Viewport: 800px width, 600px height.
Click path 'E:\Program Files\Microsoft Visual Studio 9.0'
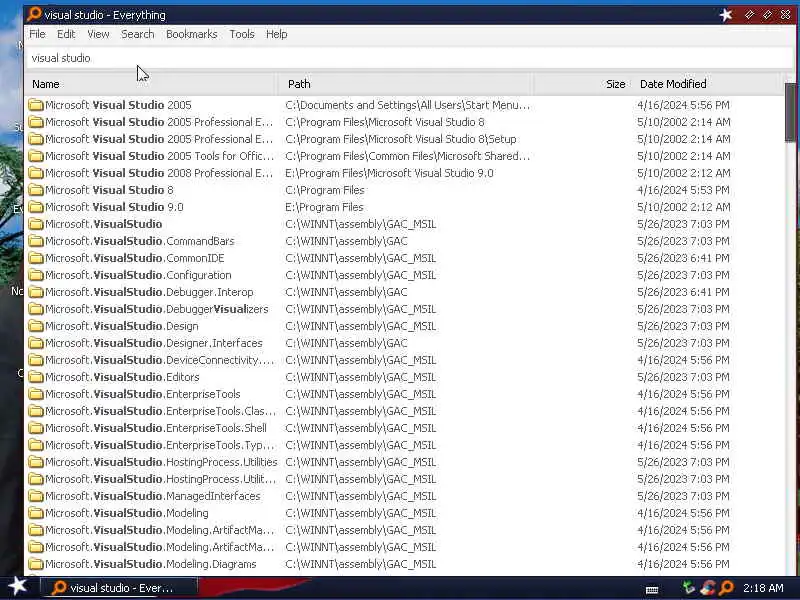tap(389, 173)
